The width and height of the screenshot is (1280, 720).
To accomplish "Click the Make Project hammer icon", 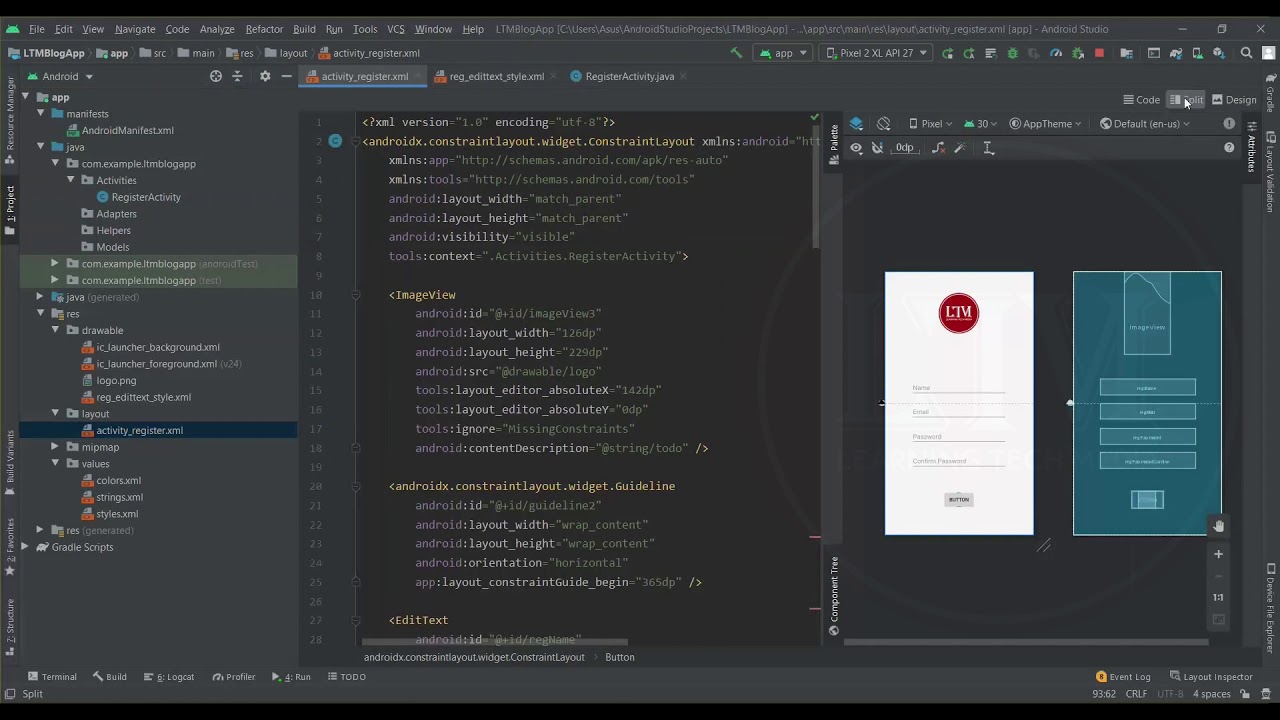I will tap(737, 53).
